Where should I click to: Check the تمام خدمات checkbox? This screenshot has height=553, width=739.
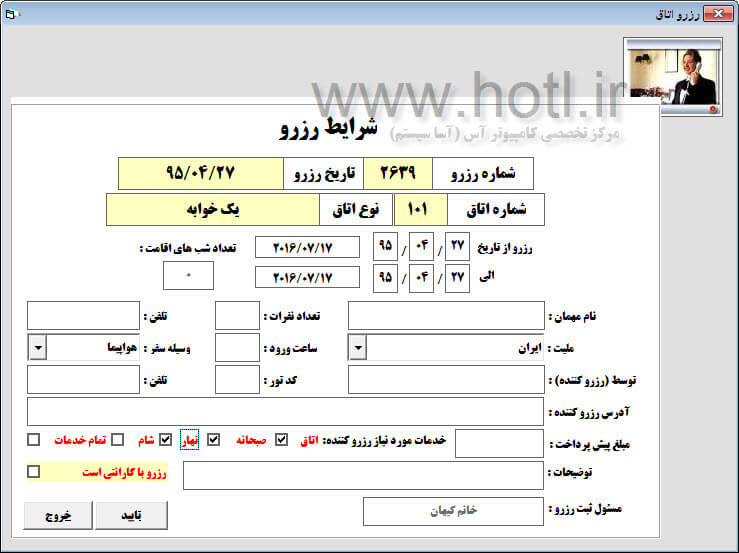tap(34, 439)
